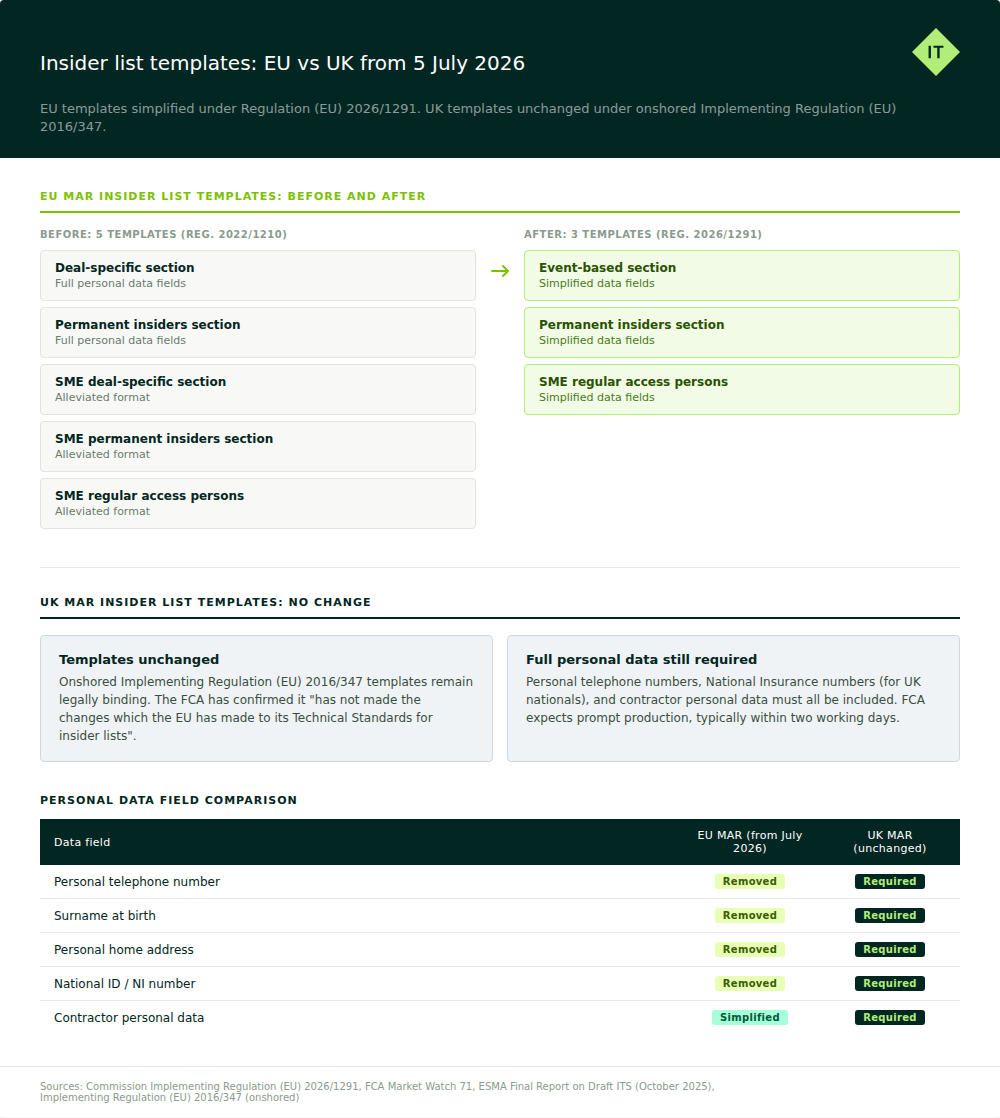Click Required badge for Personal home address

pos(890,950)
